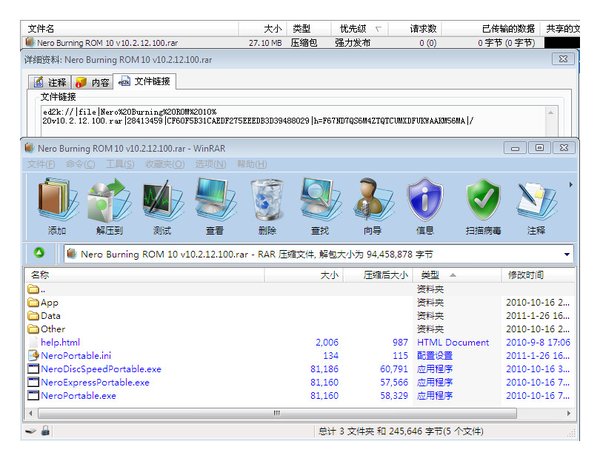Sort by 修改时间 column

pos(538,275)
